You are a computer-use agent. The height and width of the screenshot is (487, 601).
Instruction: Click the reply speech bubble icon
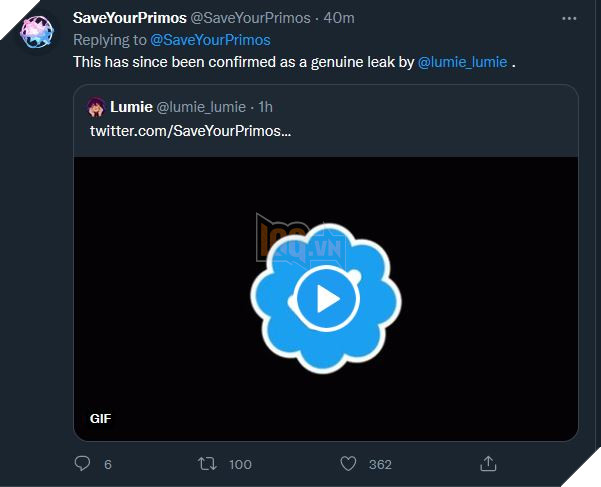click(x=83, y=463)
